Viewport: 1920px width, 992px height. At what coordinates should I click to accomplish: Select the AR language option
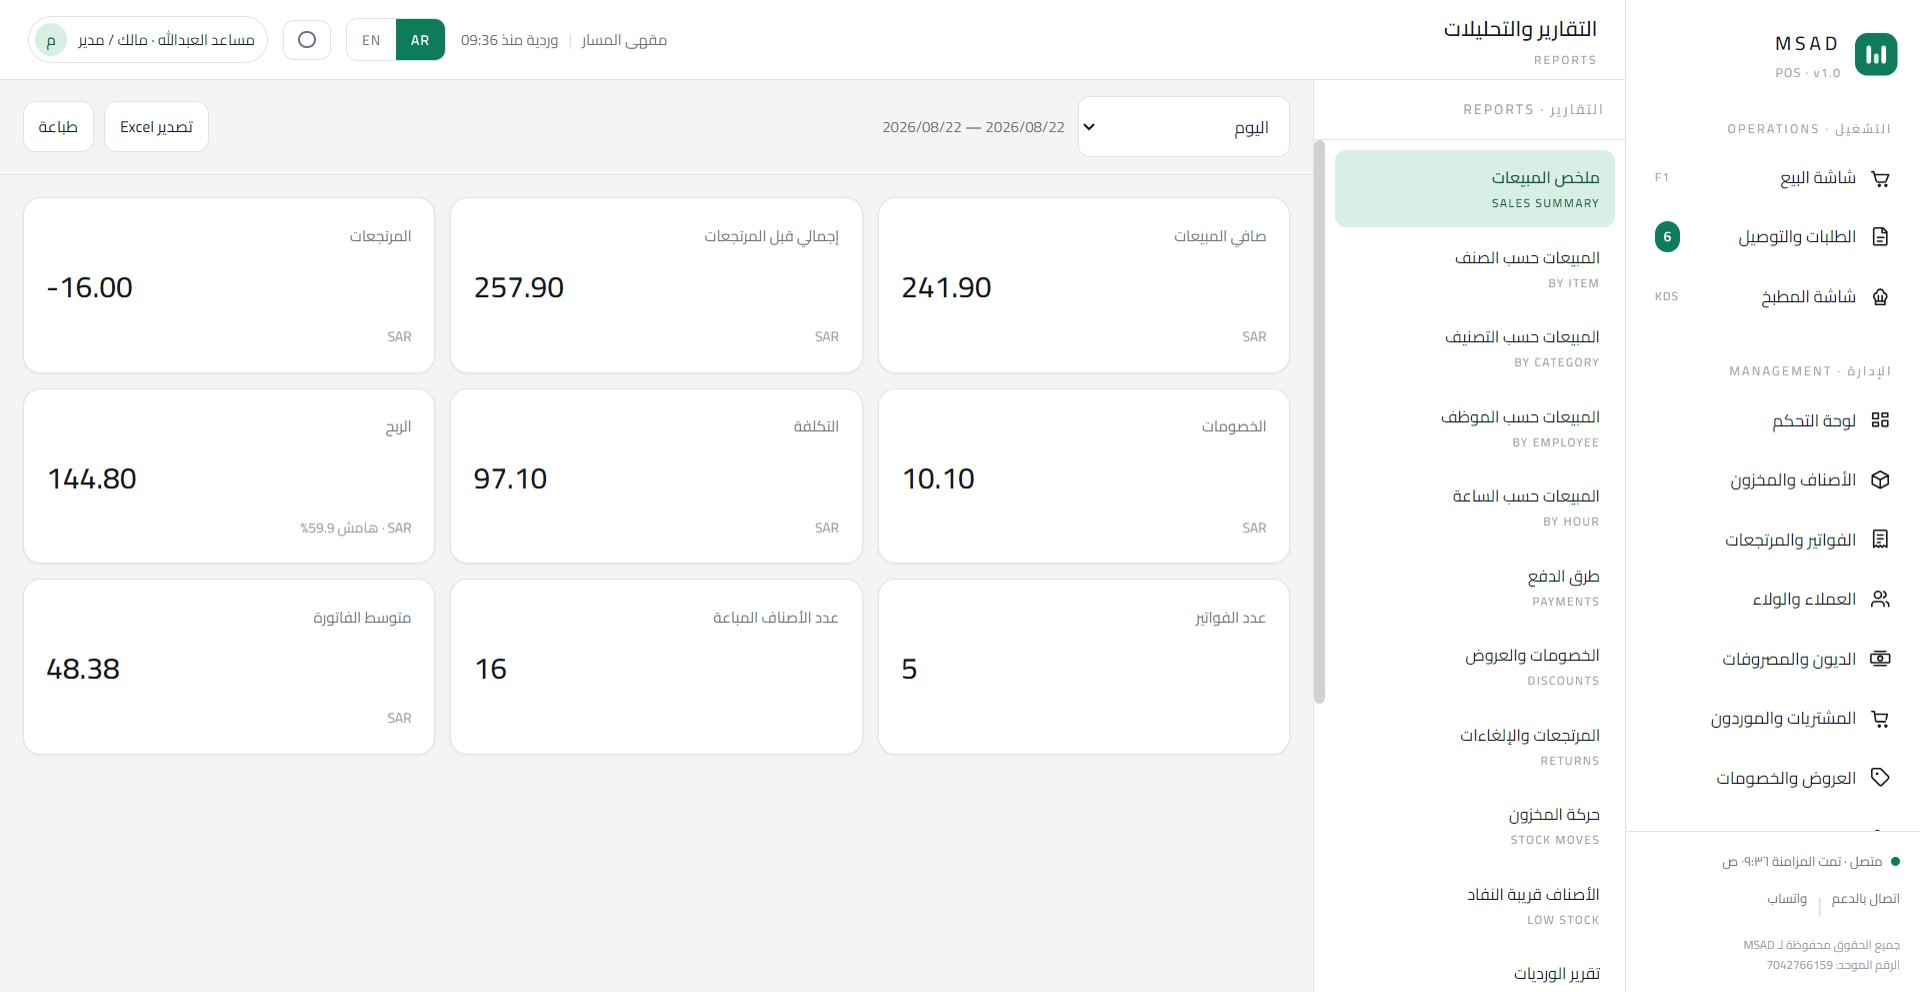coord(420,40)
